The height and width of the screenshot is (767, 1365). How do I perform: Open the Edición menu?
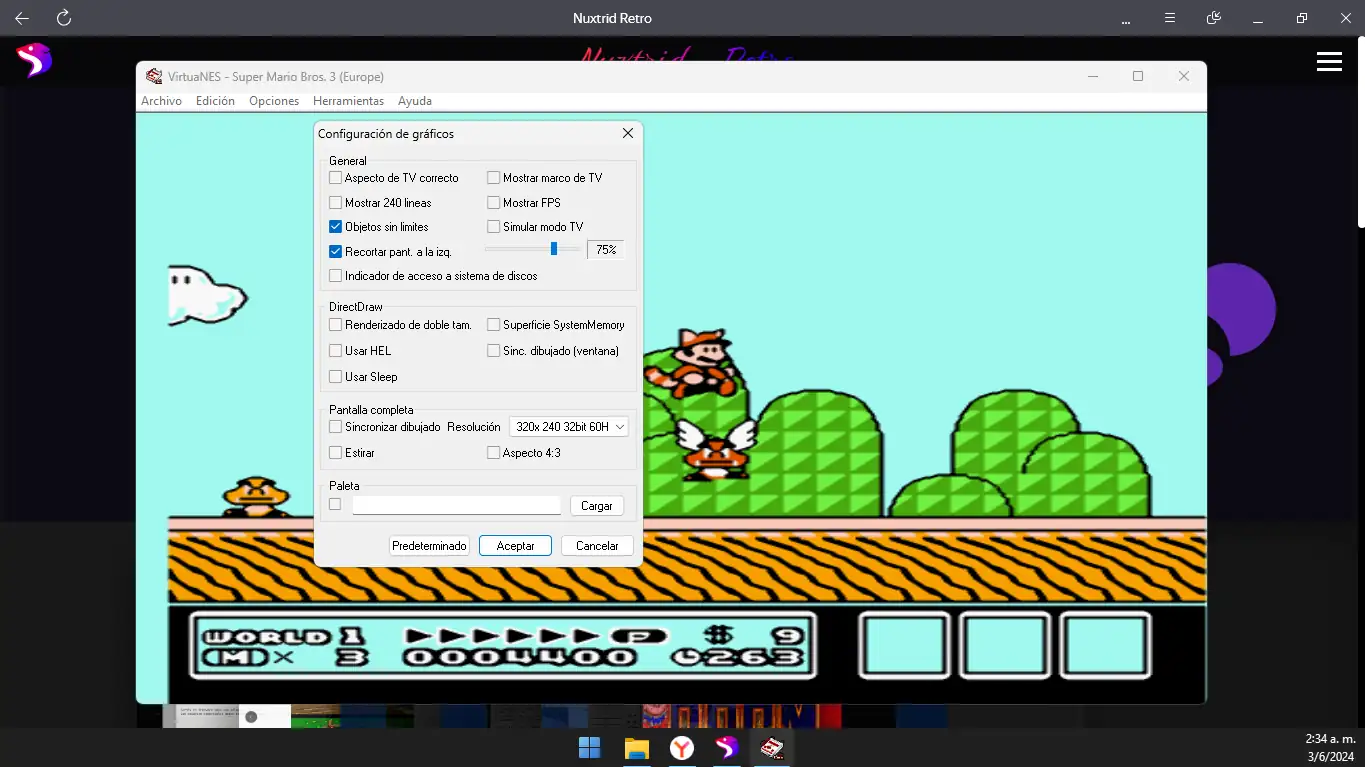click(215, 101)
